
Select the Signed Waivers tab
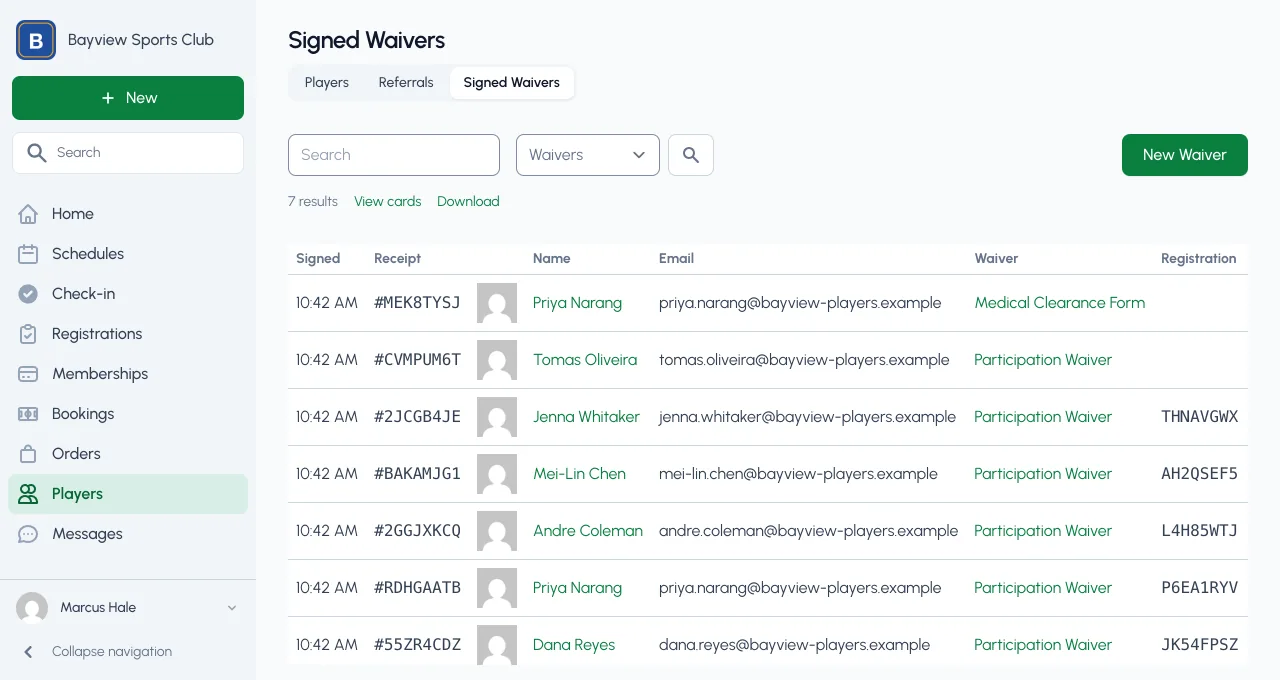(x=512, y=83)
